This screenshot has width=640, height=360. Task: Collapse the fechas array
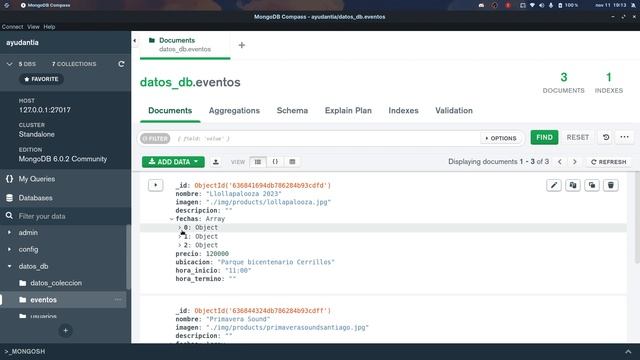(x=171, y=219)
